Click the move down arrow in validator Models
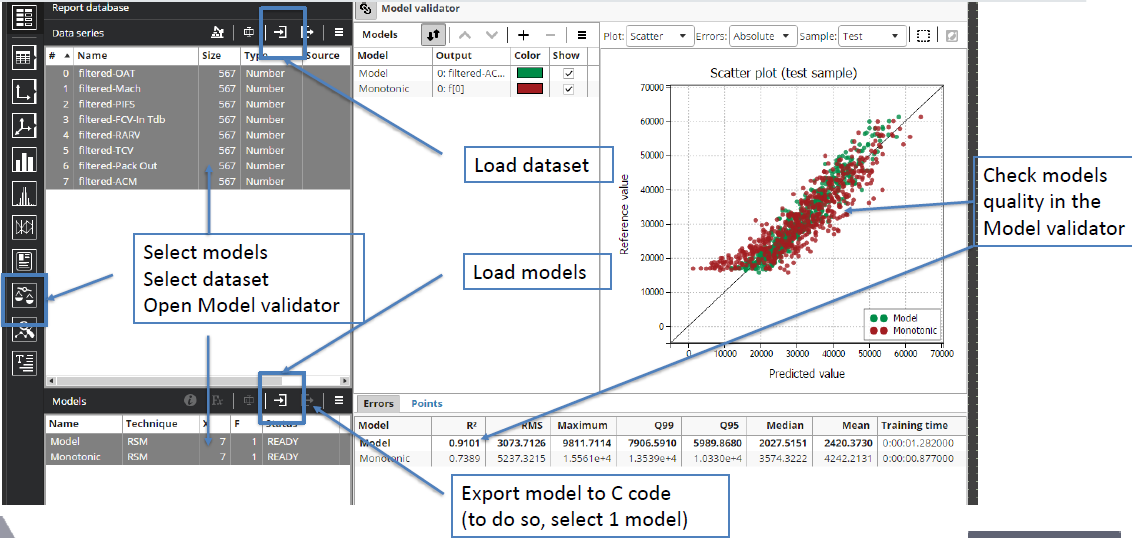1132x538 pixels. click(x=492, y=35)
